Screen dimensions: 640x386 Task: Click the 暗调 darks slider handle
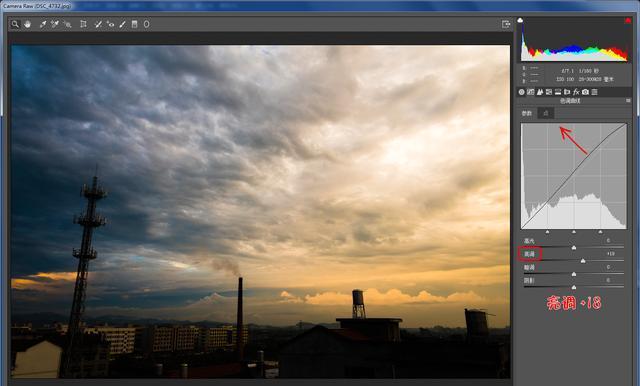point(574,274)
